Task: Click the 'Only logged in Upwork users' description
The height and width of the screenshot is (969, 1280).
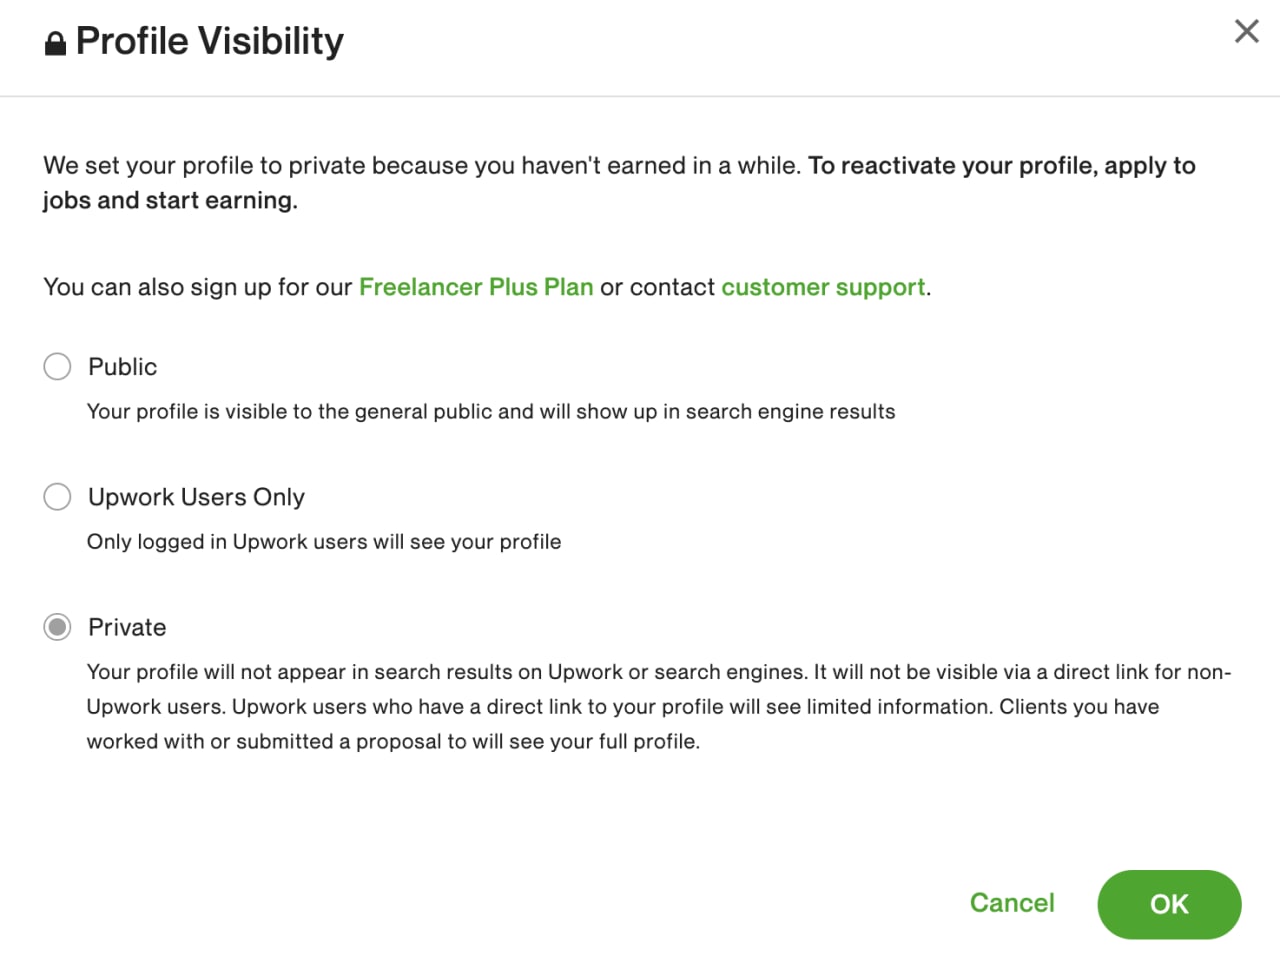Action: [324, 542]
